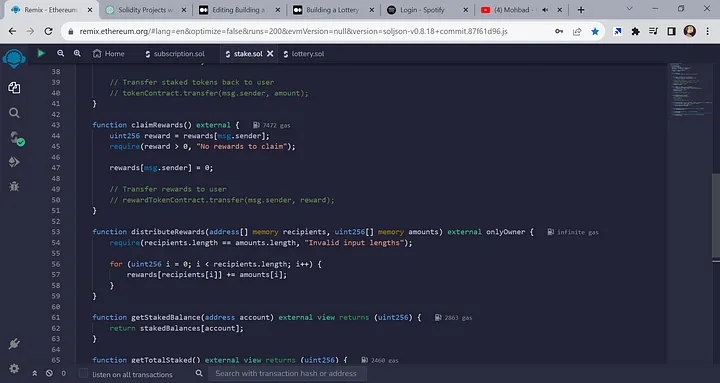
Task: Run the script with the green play icon
Action: 41,53
